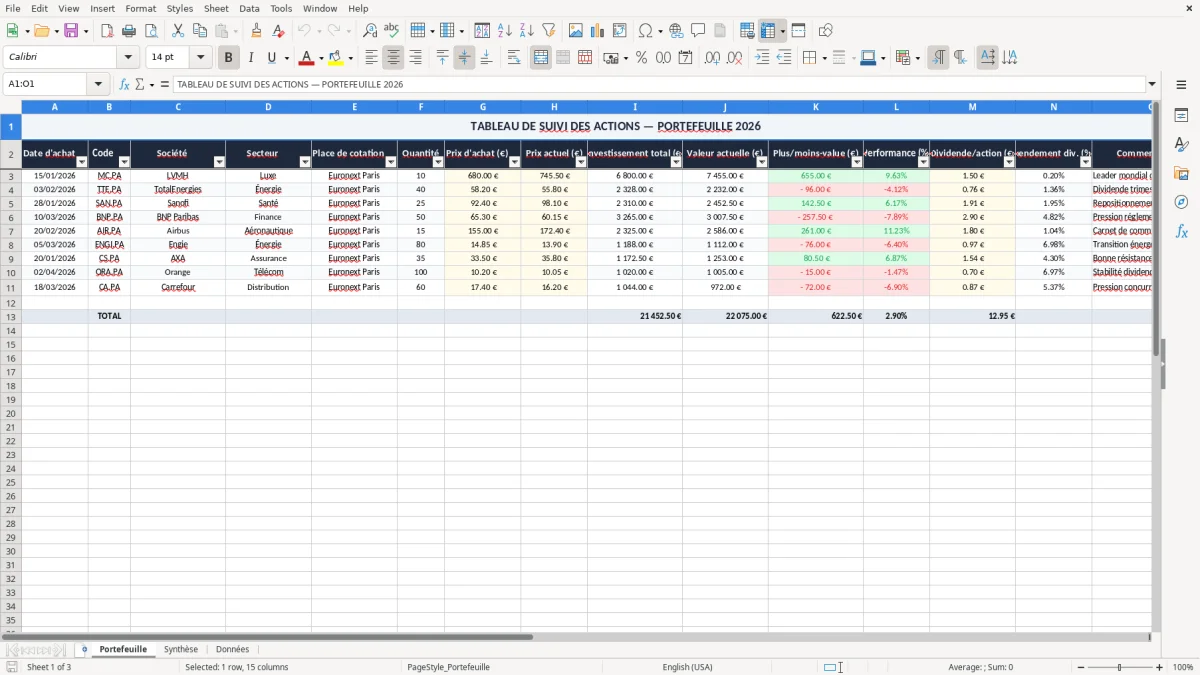The width and height of the screenshot is (1200, 675).
Task: Insert chart icon
Action: (598, 31)
